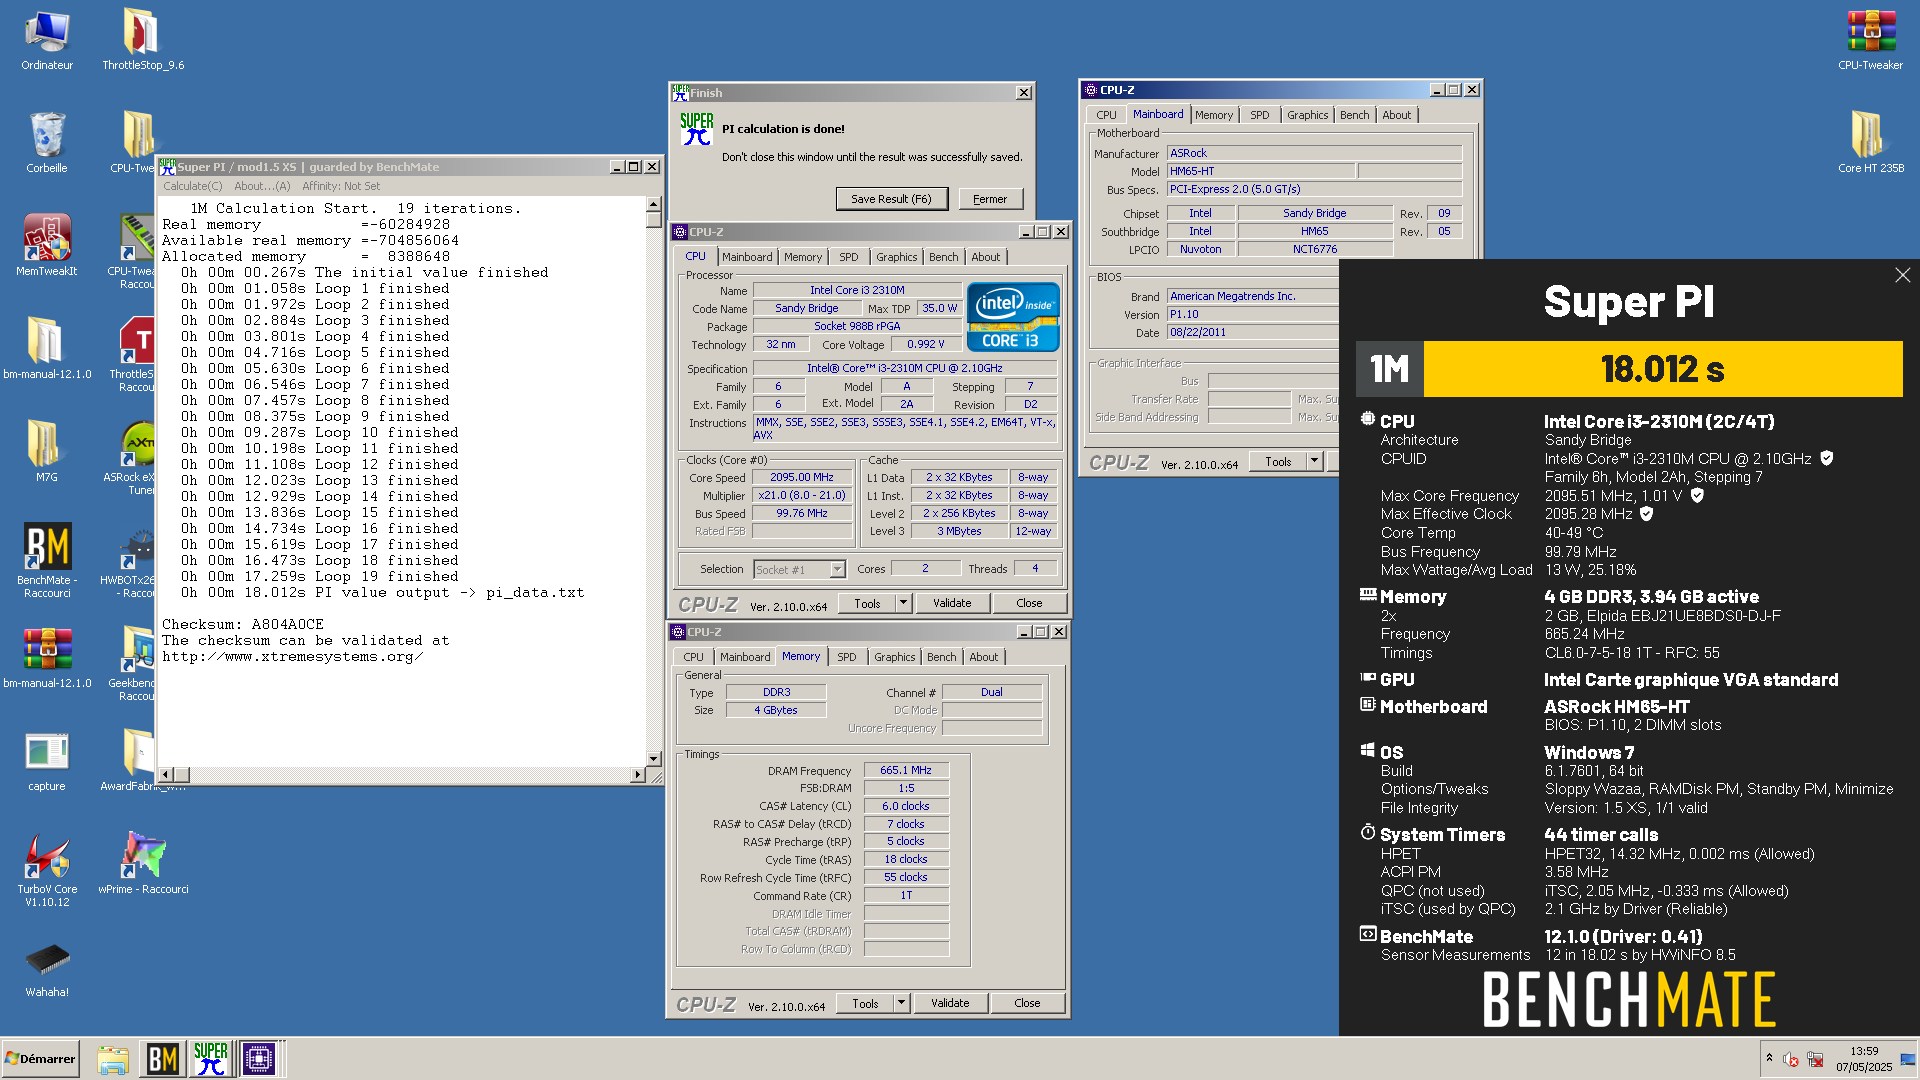Click the Fermer button
Image resolution: width=1920 pixels, height=1080 pixels.
click(990, 199)
